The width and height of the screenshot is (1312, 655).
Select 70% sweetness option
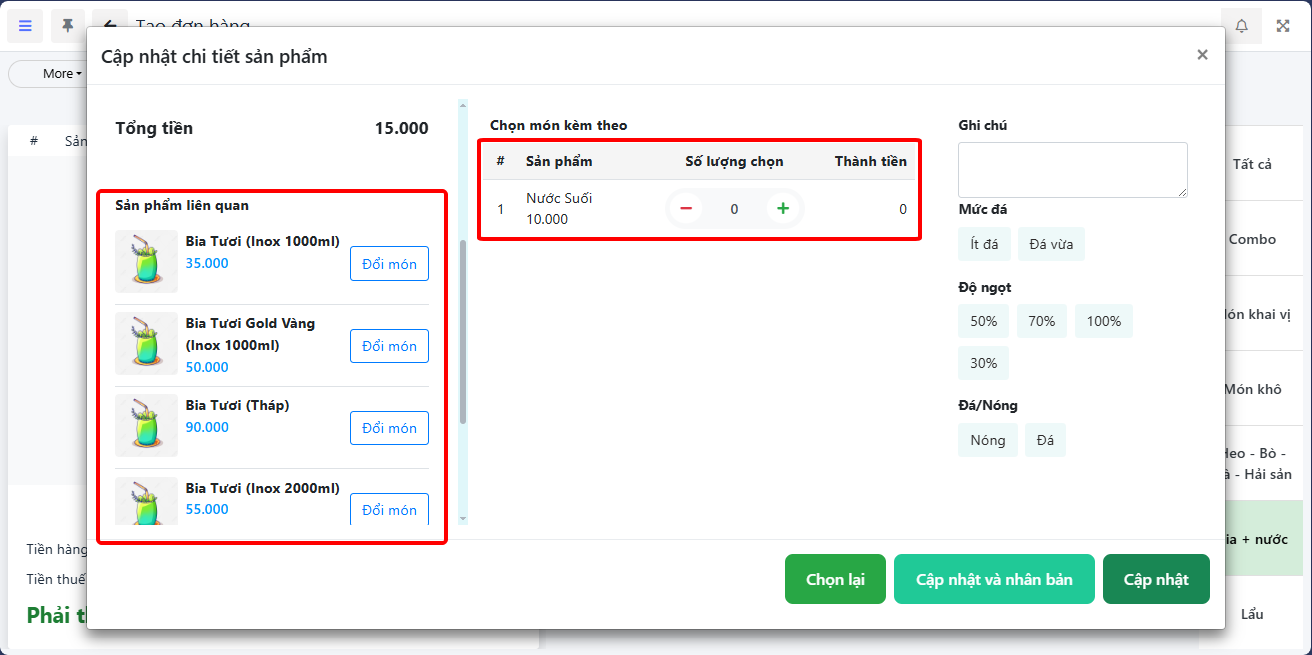[x=1041, y=321]
